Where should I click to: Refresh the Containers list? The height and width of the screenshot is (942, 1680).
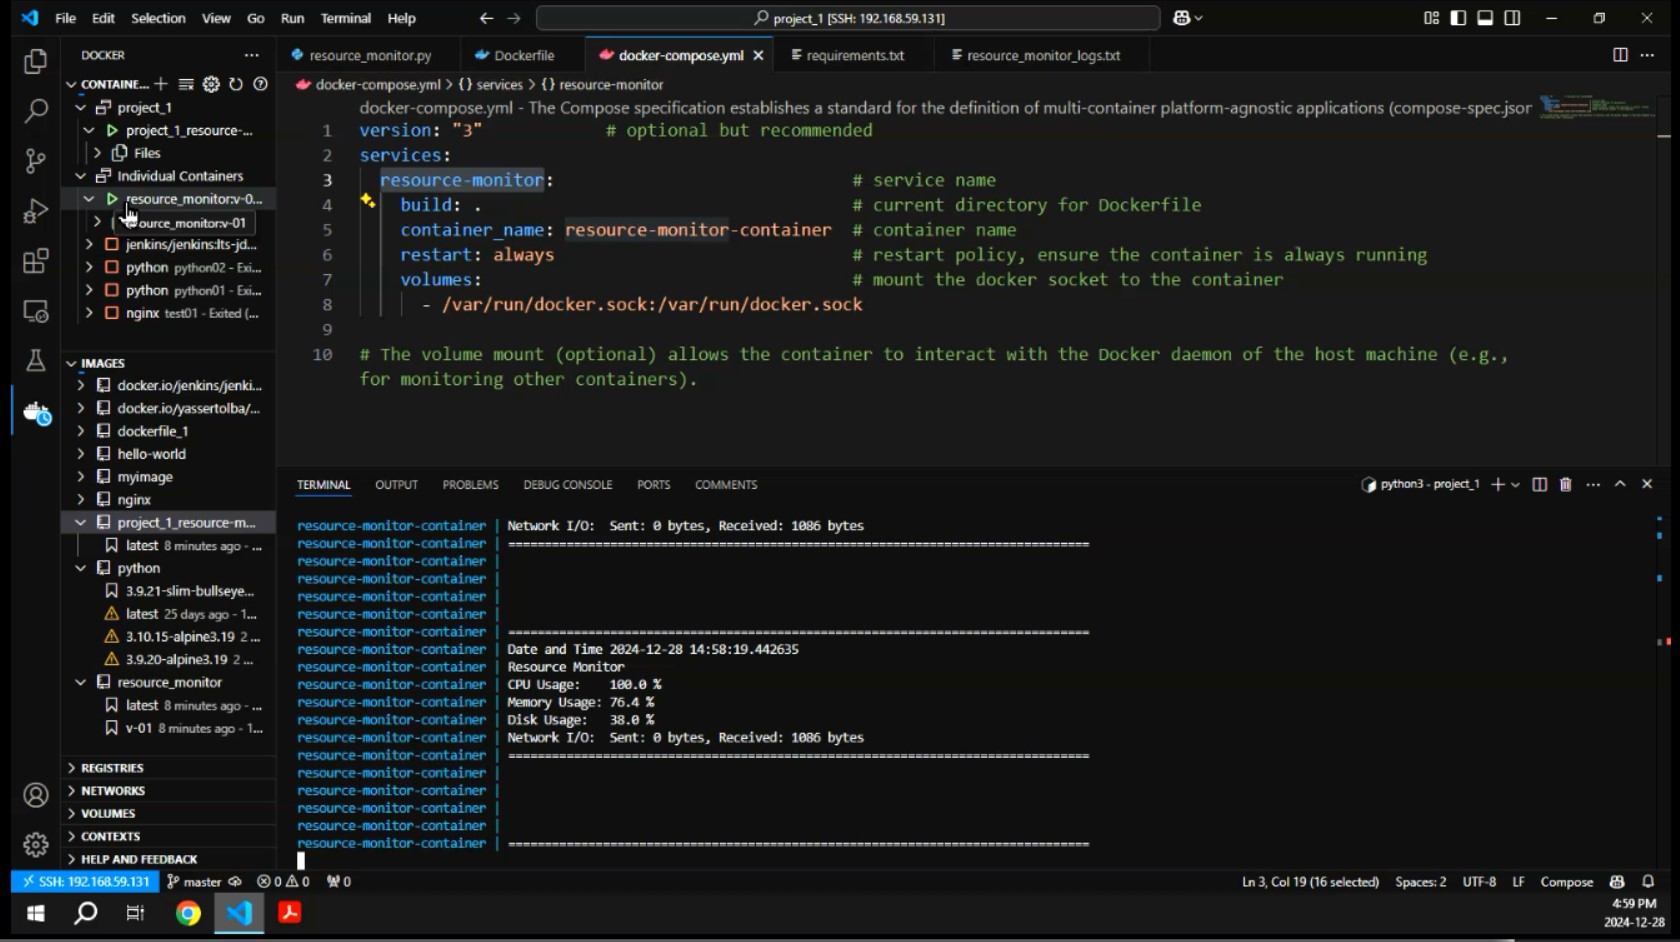pos(236,84)
